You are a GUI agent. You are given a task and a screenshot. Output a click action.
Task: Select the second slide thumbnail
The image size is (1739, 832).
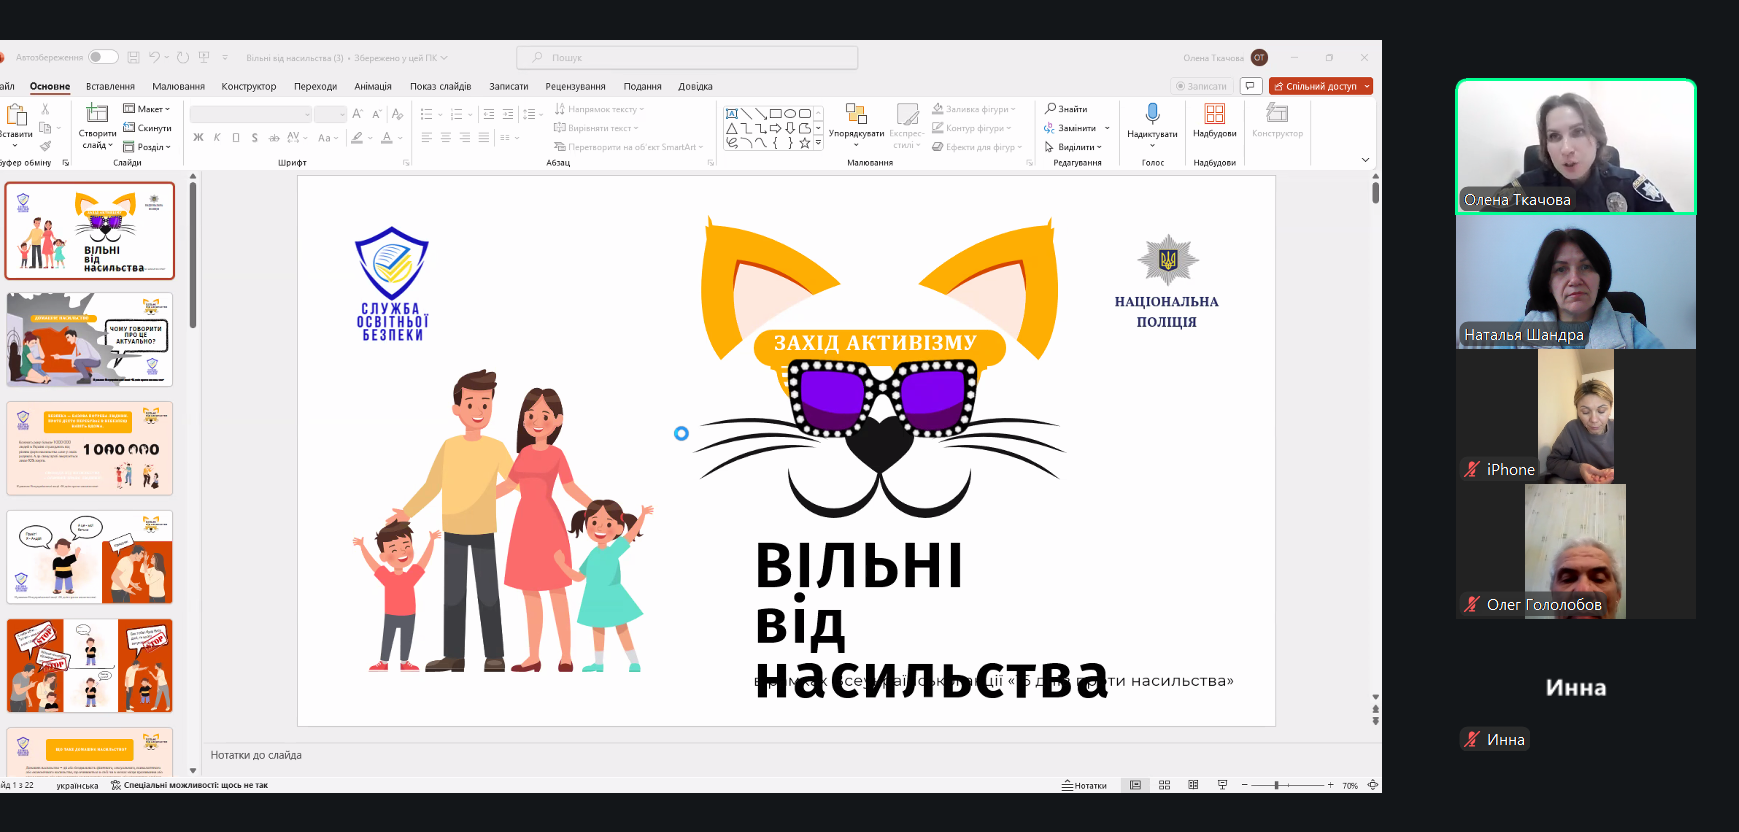90,339
